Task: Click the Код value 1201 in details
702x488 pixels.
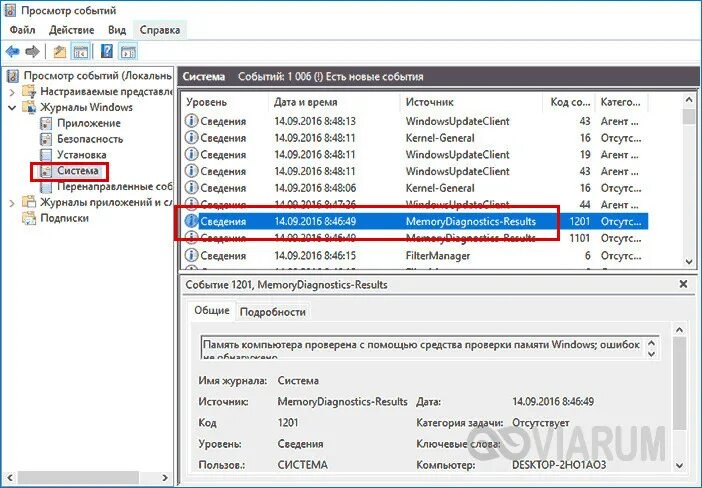Action: click(288, 422)
